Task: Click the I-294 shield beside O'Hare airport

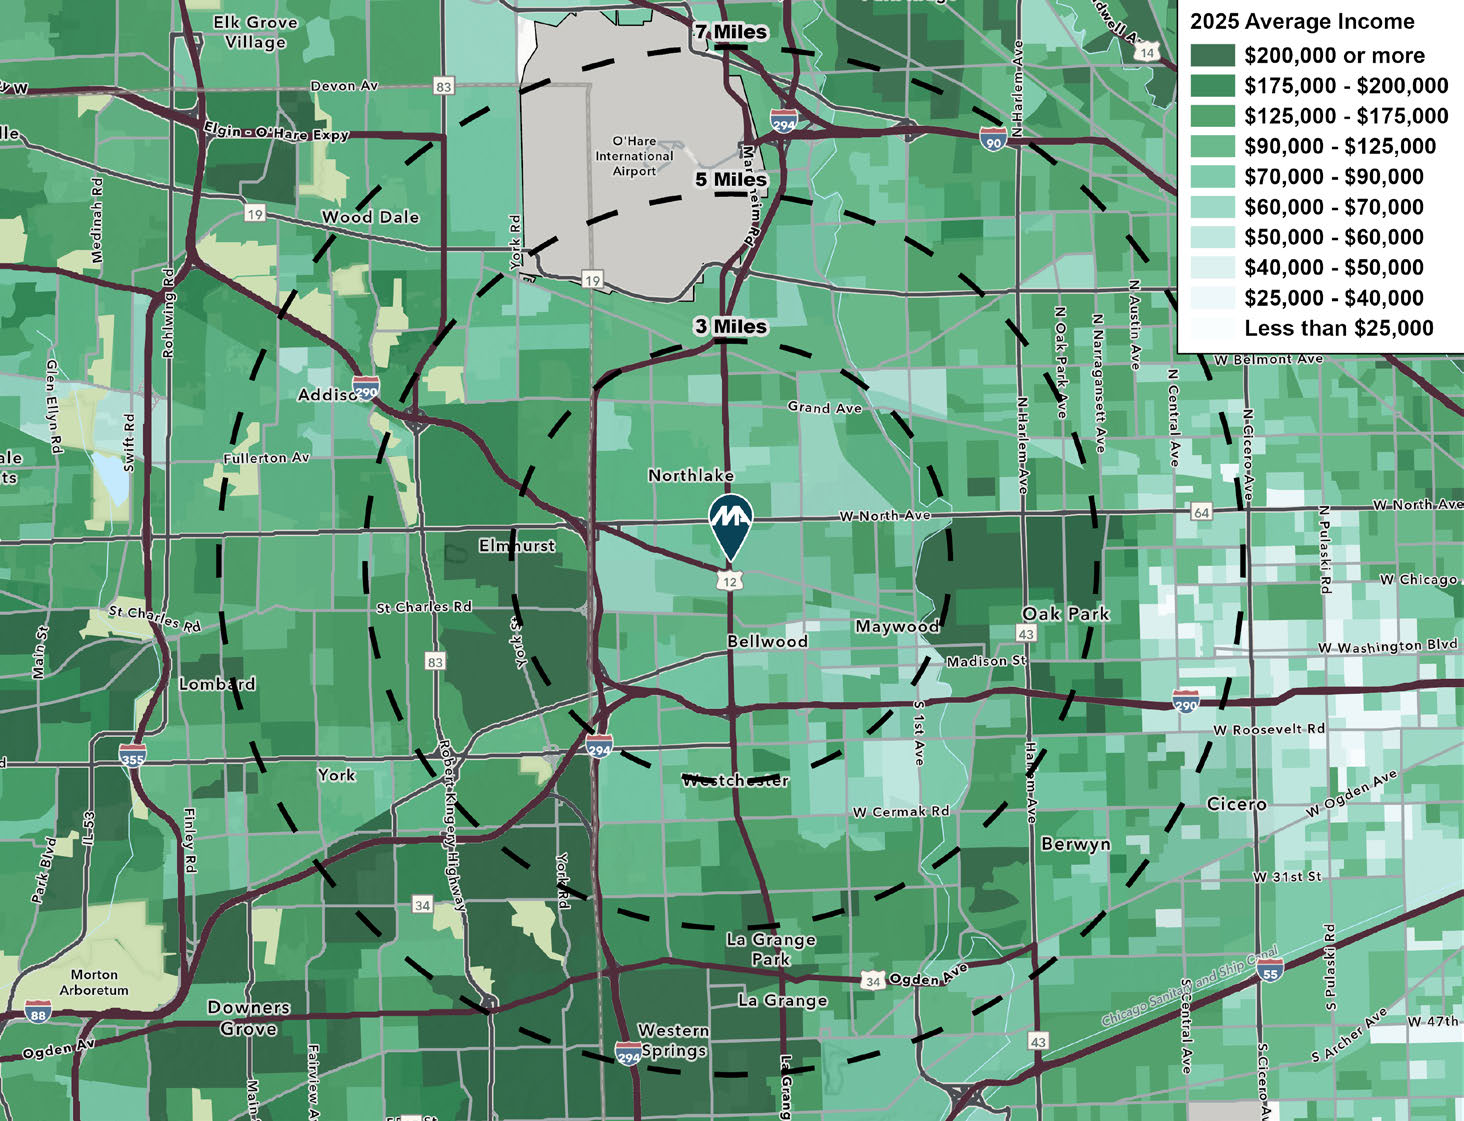Action: [784, 121]
